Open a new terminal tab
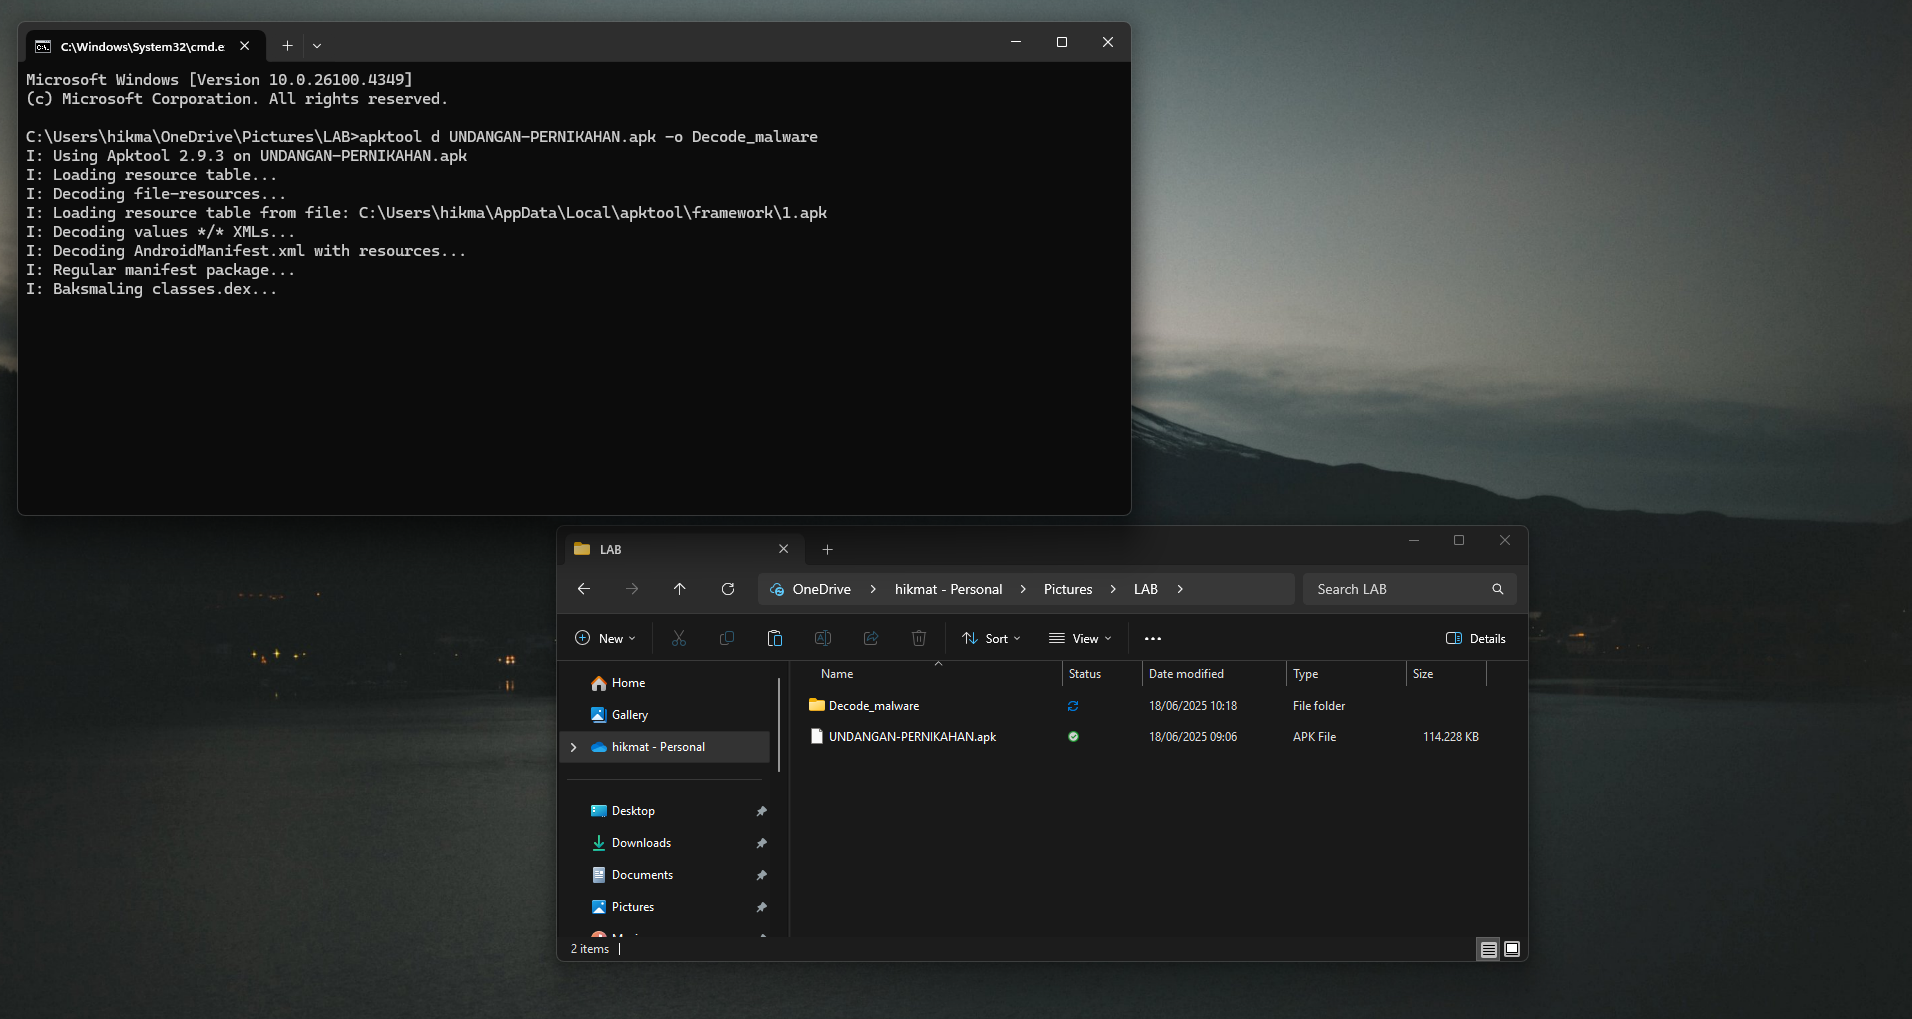The image size is (1912, 1019). pyautogui.click(x=286, y=45)
